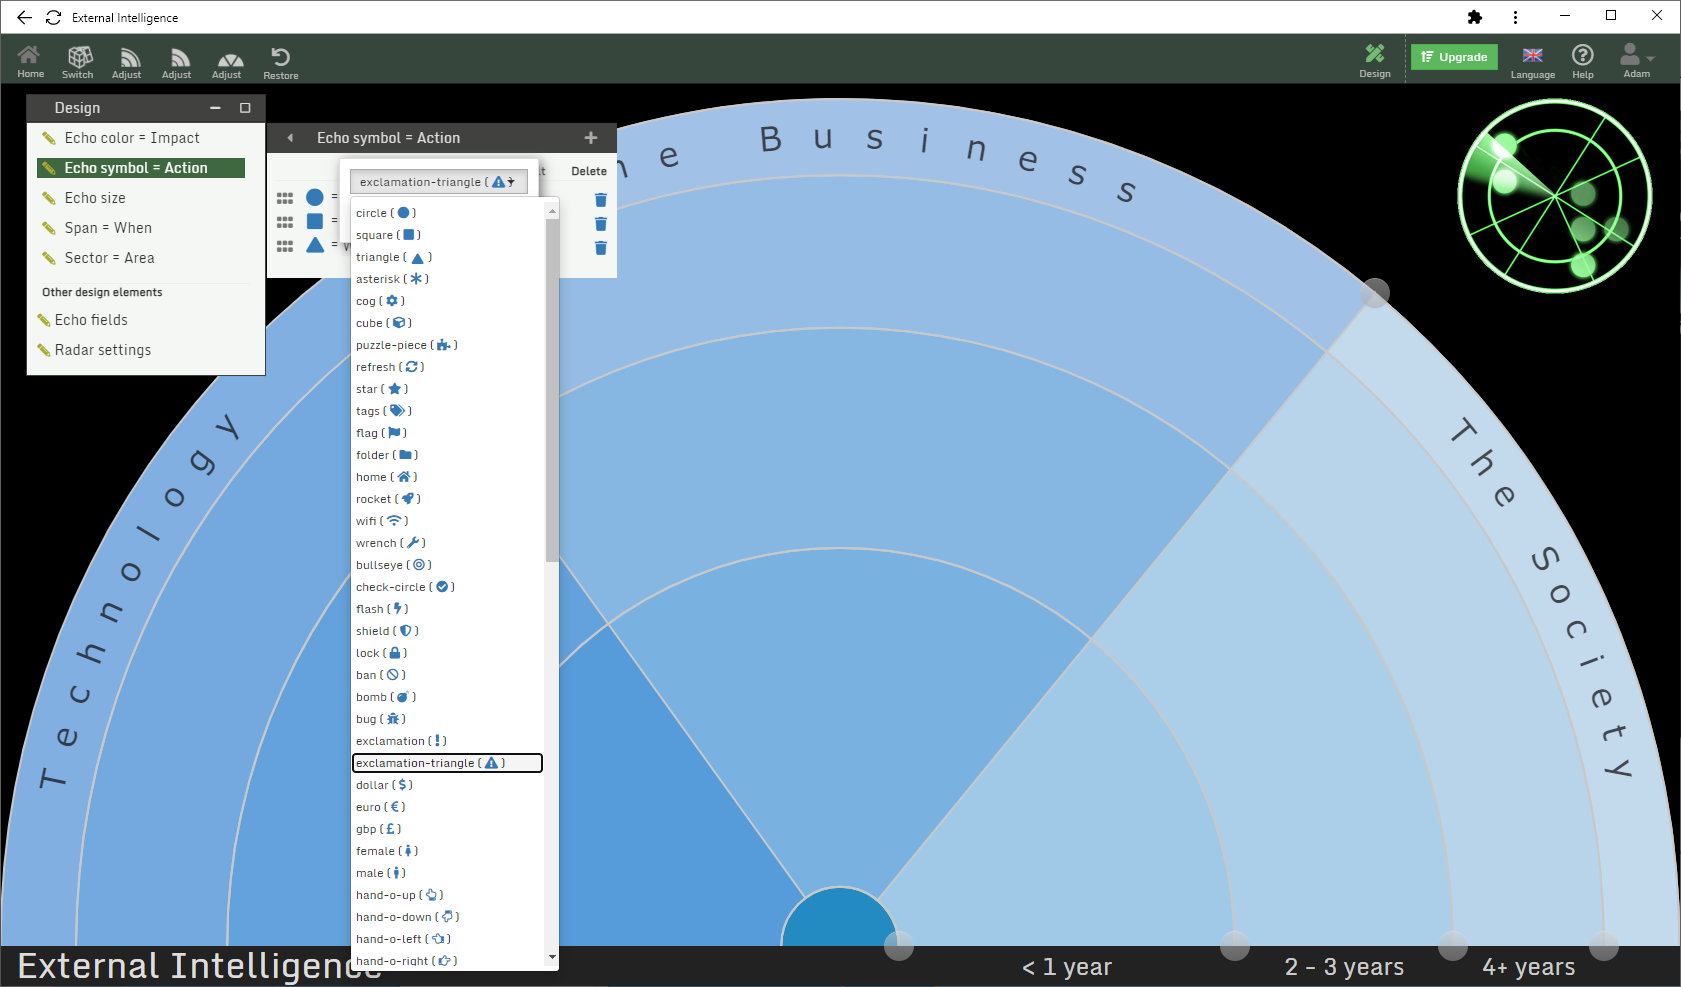
Task: Click the browser back arrow
Action: [x=24, y=17]
